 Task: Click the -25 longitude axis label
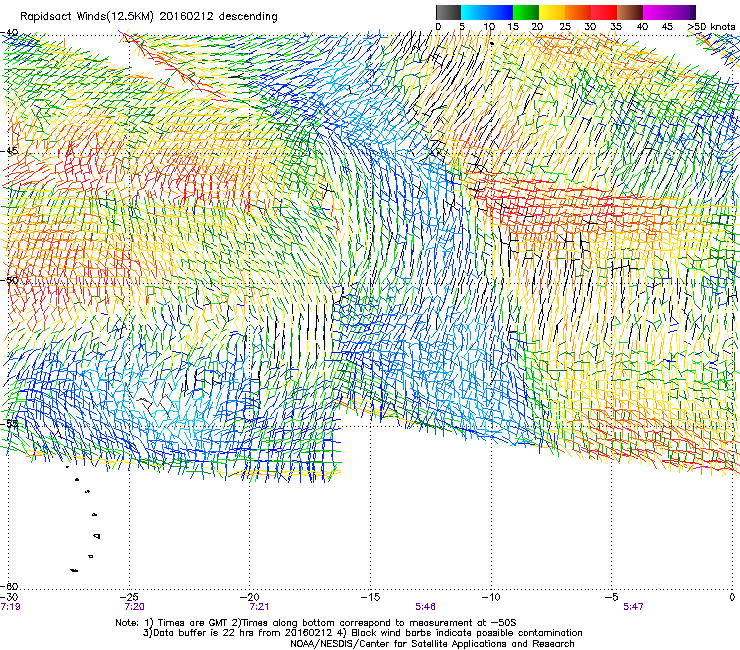[x=129, y=597]
